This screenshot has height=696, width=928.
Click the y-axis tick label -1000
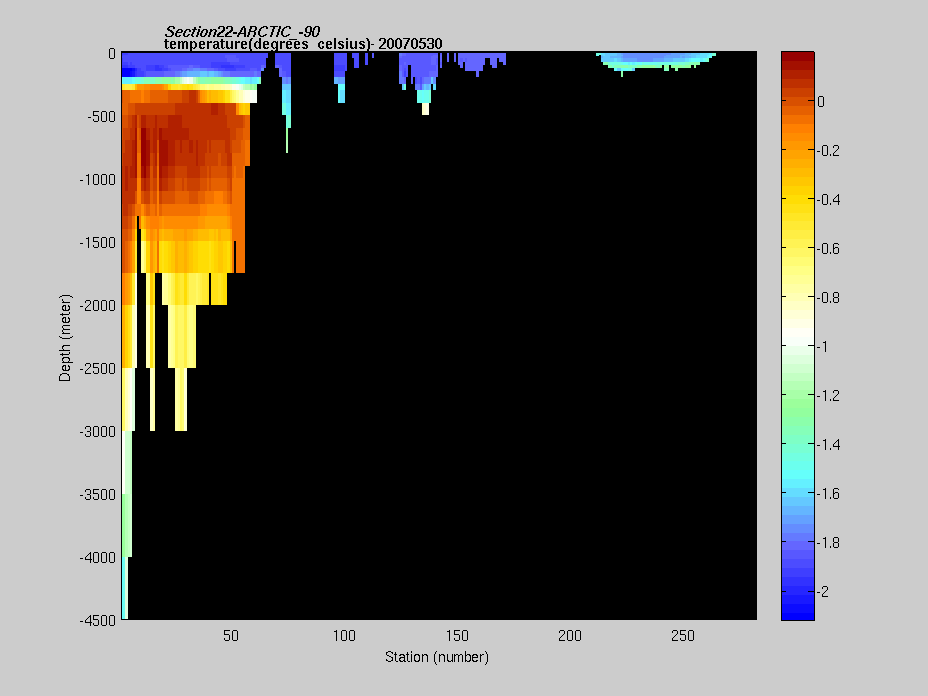click(98, 180)
